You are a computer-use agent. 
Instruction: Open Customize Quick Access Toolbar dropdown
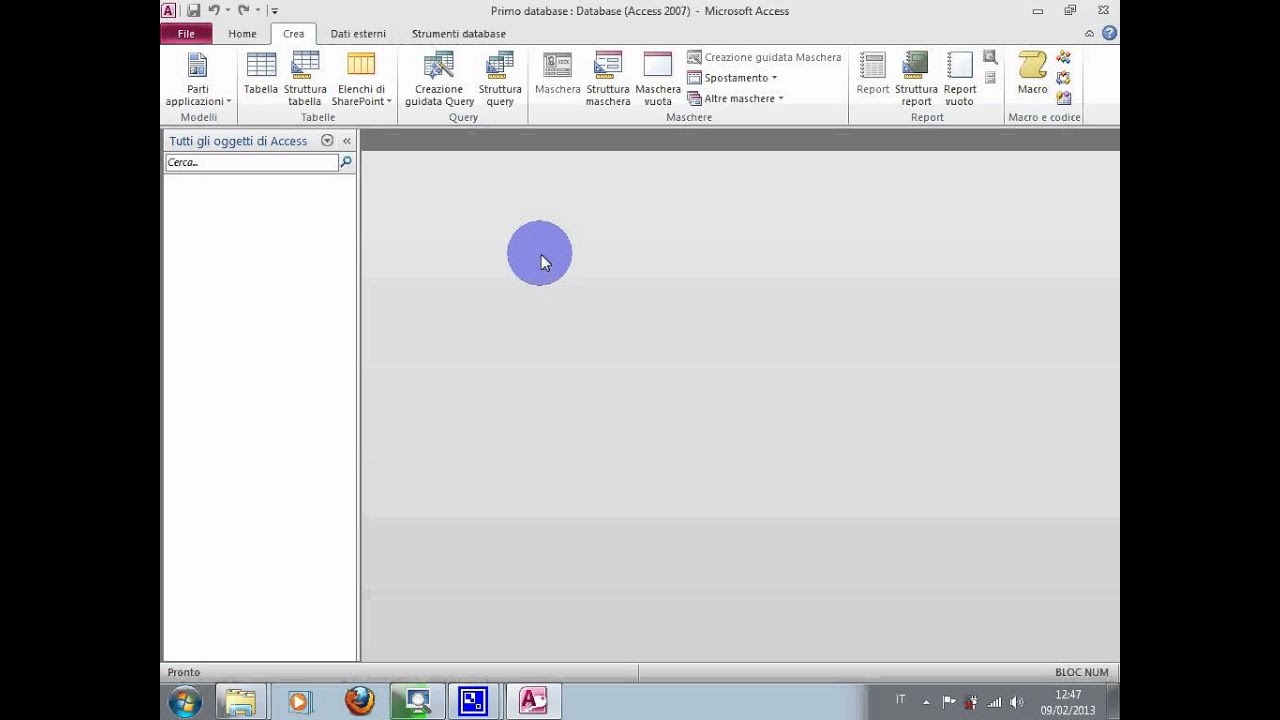(274, 11)
